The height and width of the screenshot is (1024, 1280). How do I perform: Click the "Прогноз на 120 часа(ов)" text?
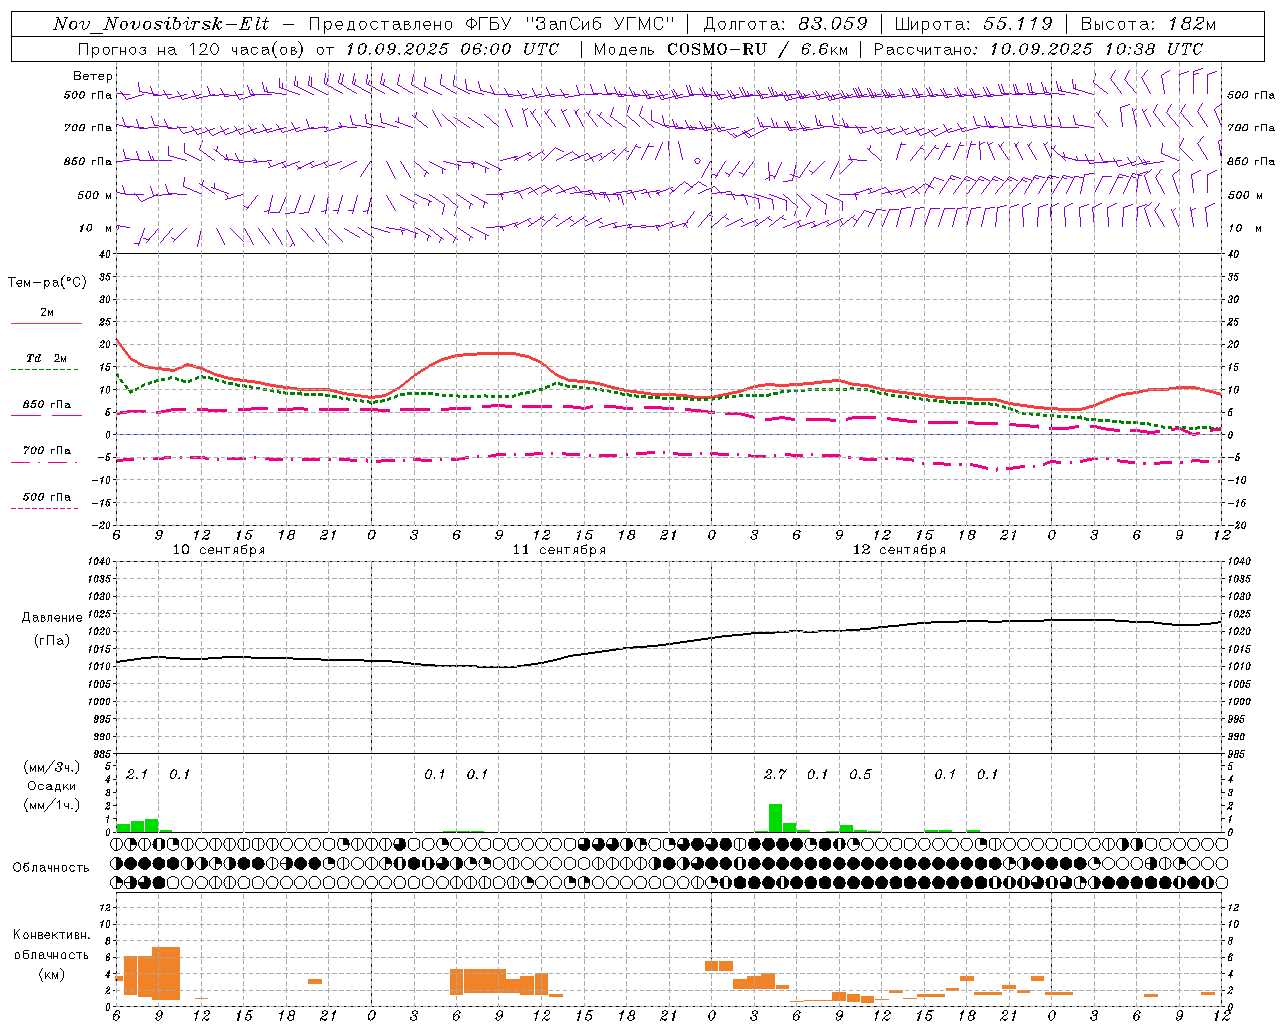(x=192, y=49)
